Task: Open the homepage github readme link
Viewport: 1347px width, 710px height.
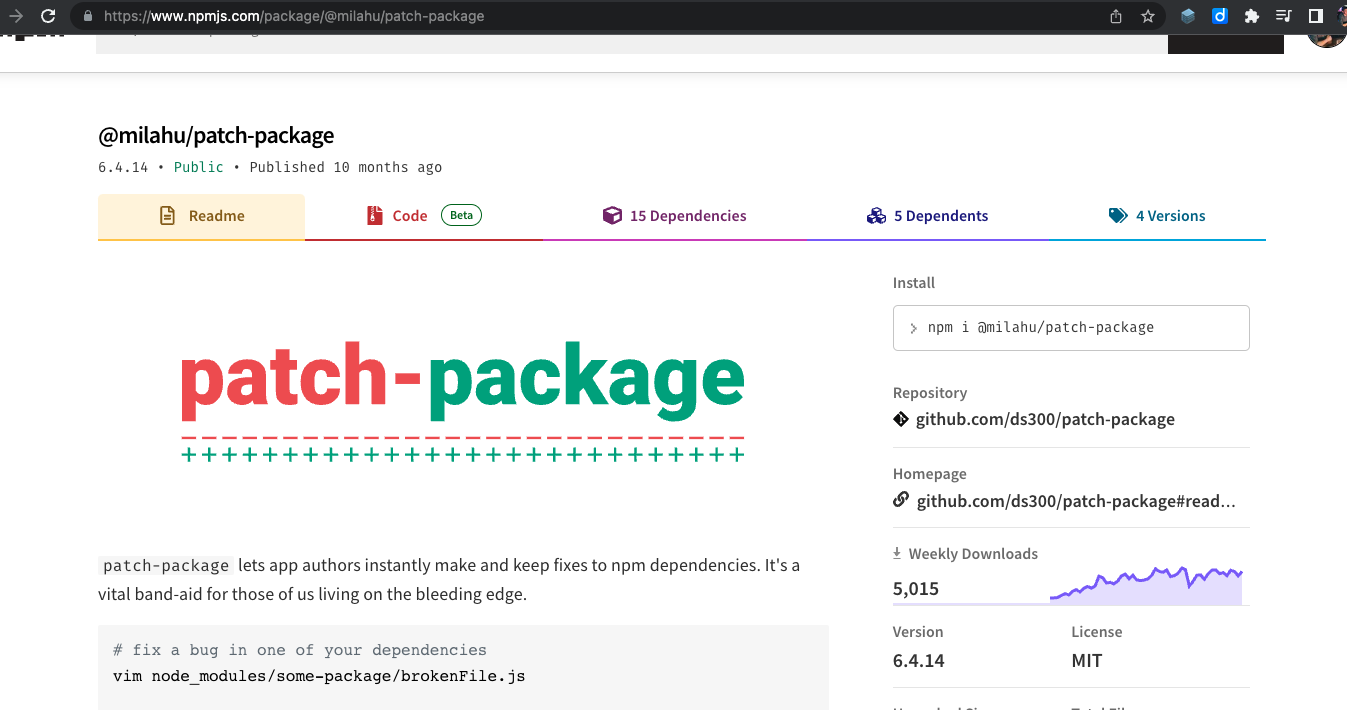Action: [1076, 501]
